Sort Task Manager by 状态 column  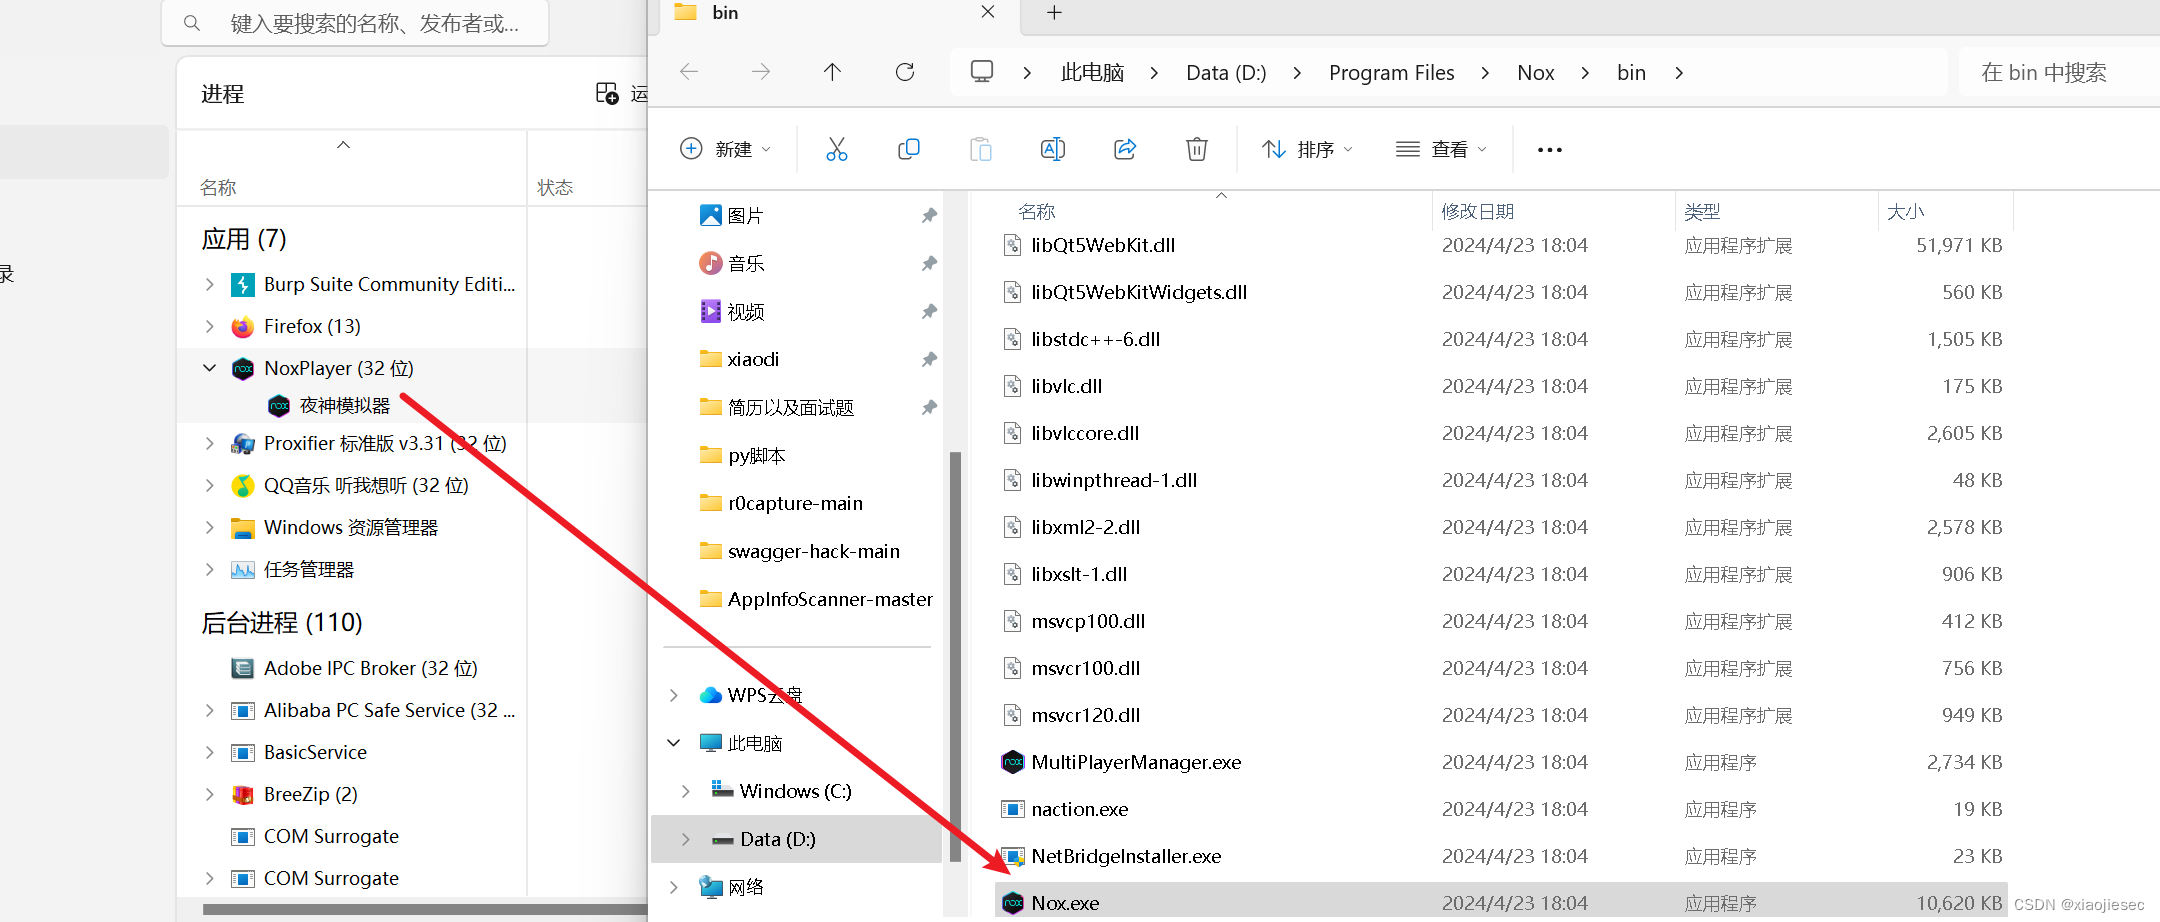[x=555, y=187]
